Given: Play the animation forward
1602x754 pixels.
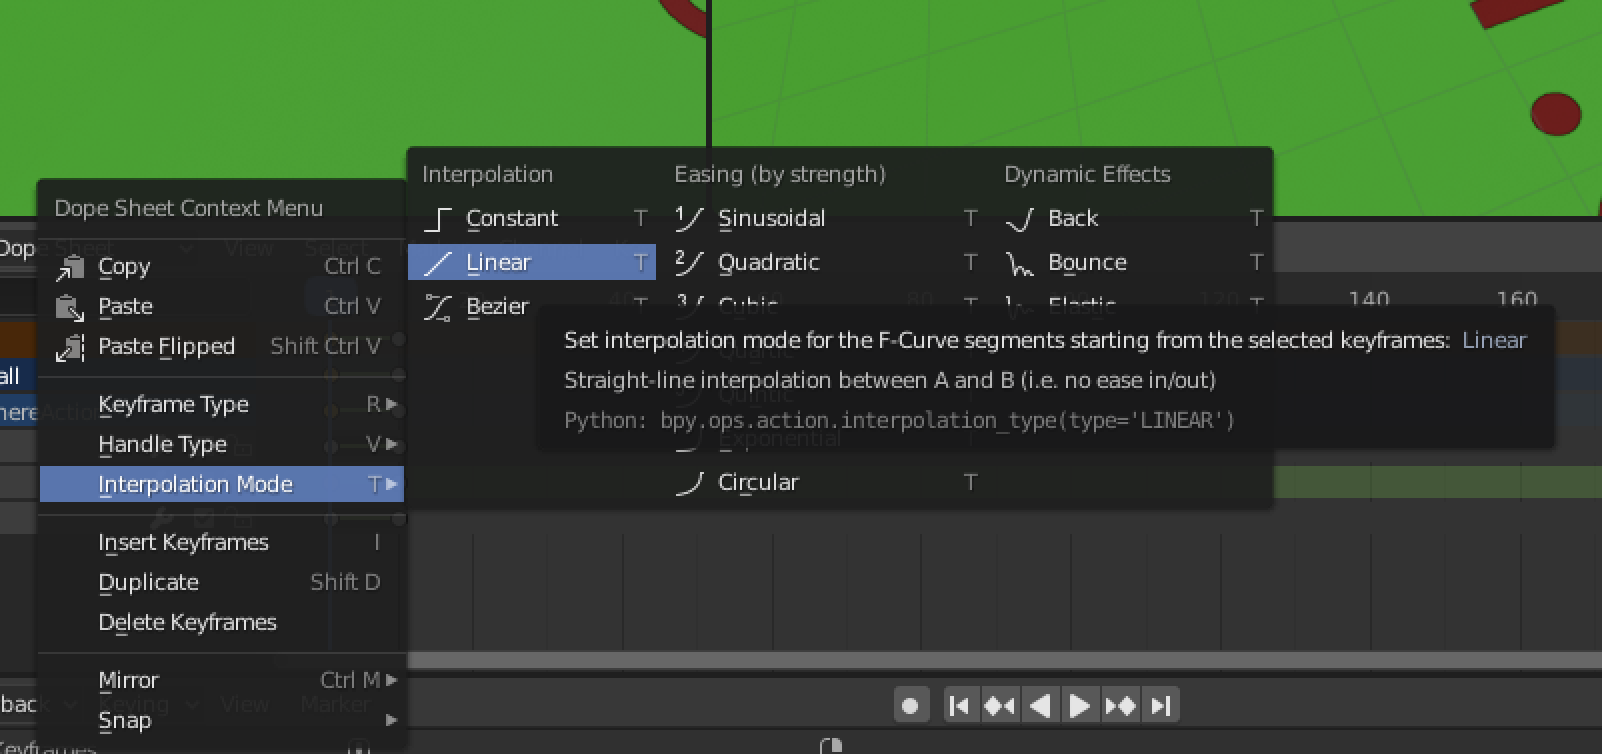Looking at the screenshot, I should tap(1080, 706).
